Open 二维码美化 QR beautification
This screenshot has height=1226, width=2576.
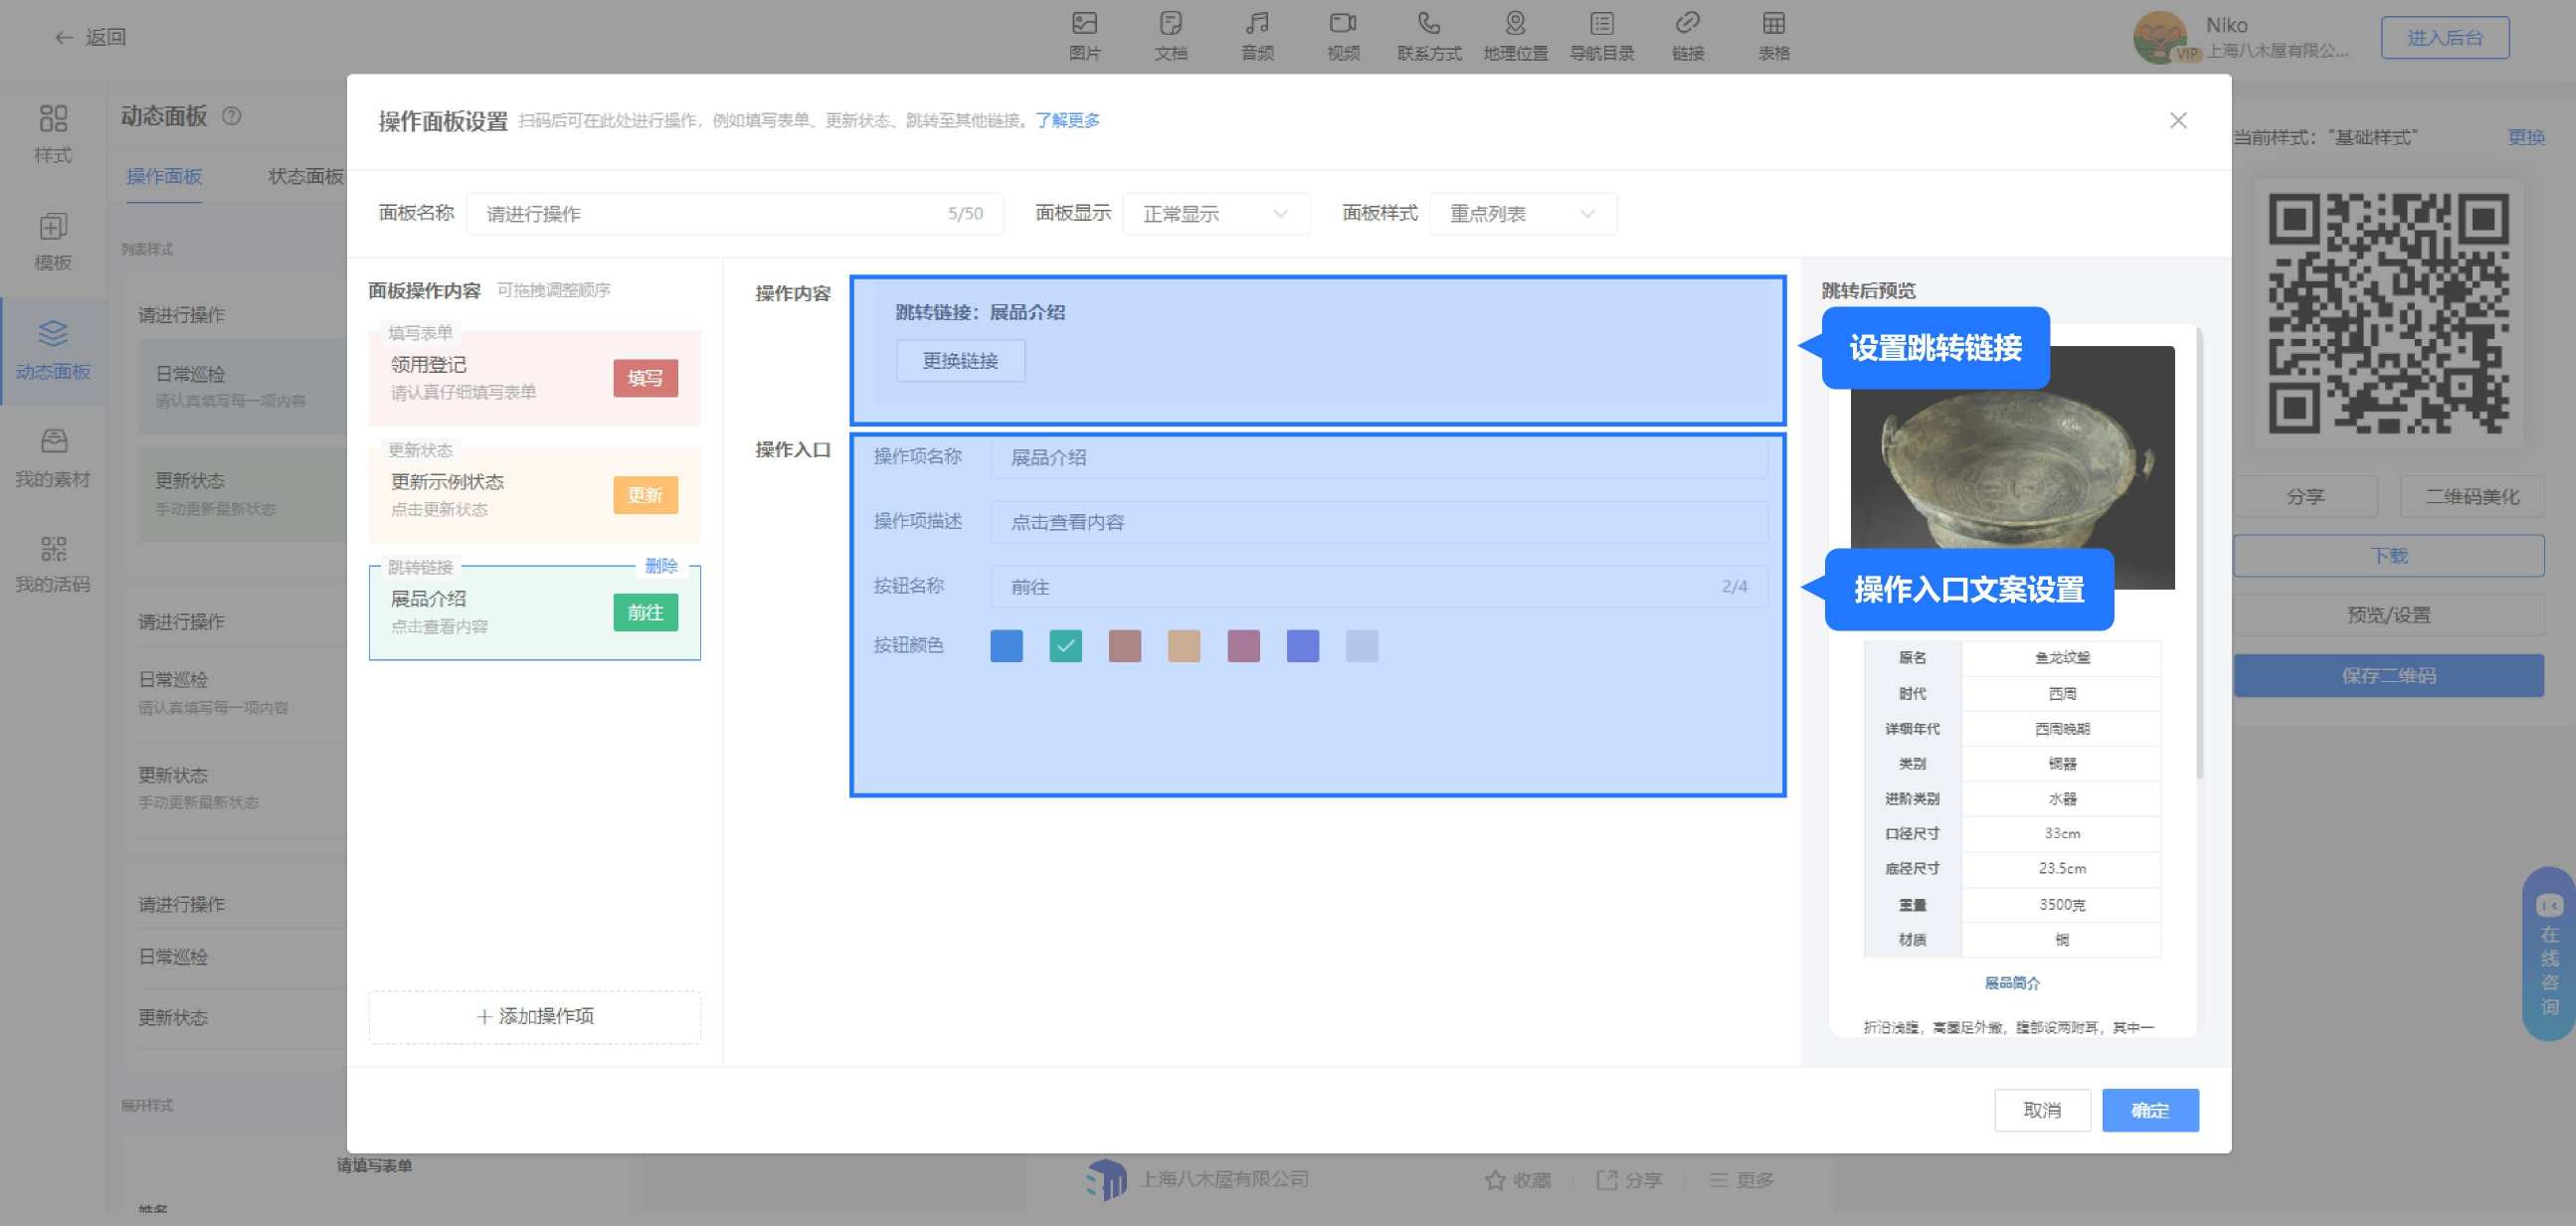pos(2472,496)
